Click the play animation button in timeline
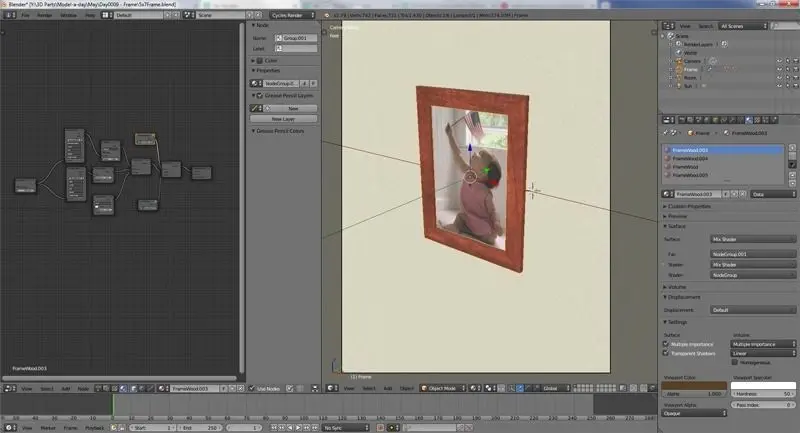Screen dimensions: 800x433 click(x=298, y=427)
